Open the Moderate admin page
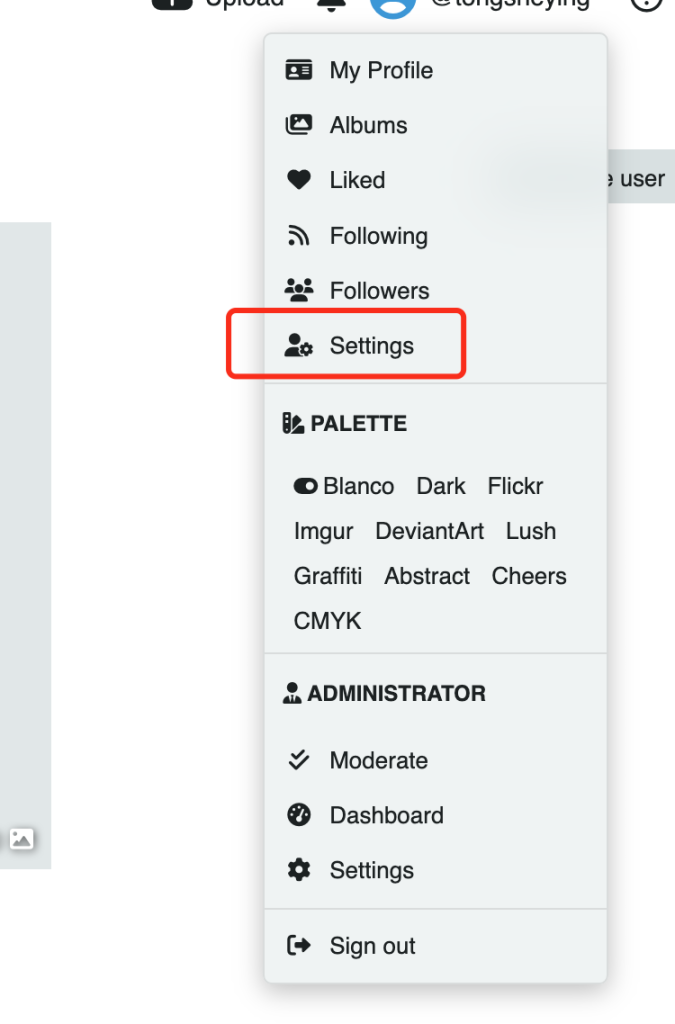Screen dimensions: 675x1024 [x=378, y=760]
